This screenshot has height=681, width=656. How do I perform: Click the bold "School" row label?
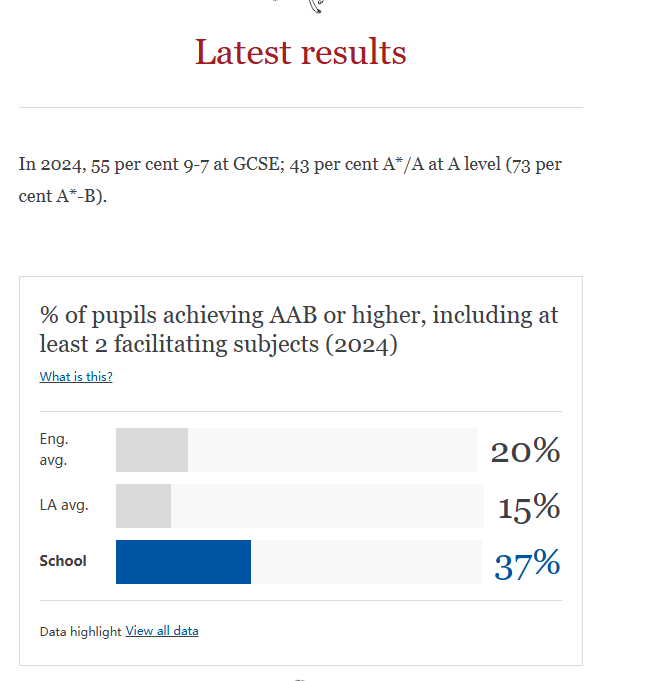point(63,561)
